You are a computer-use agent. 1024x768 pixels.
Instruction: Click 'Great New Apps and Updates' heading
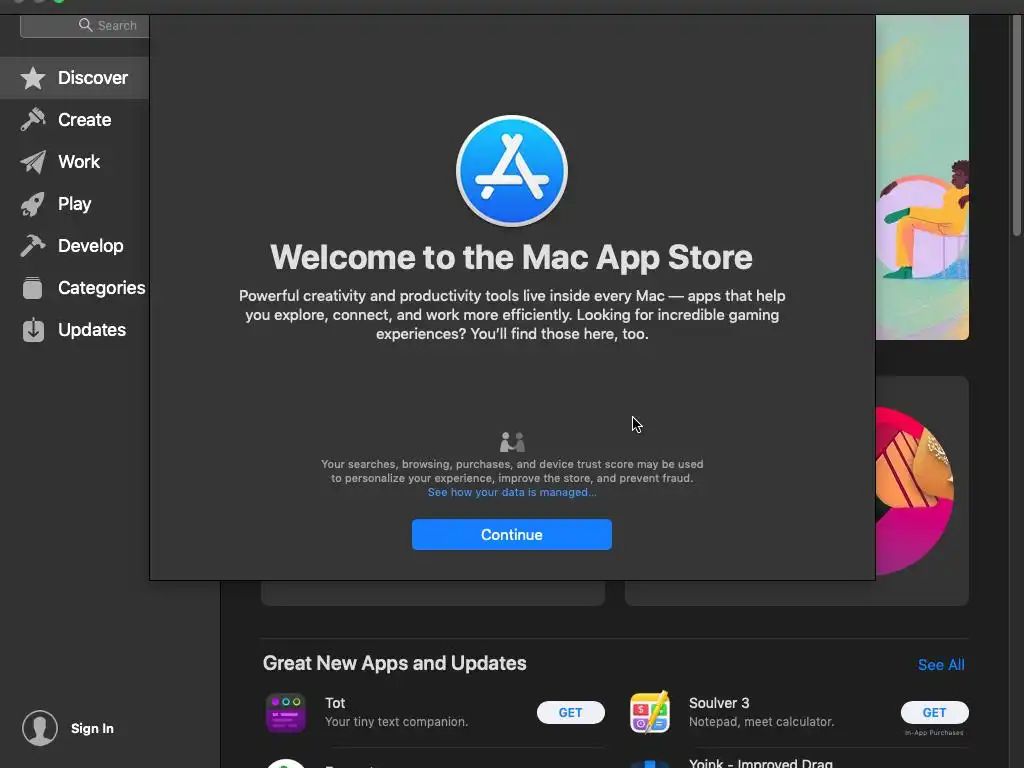394,663
